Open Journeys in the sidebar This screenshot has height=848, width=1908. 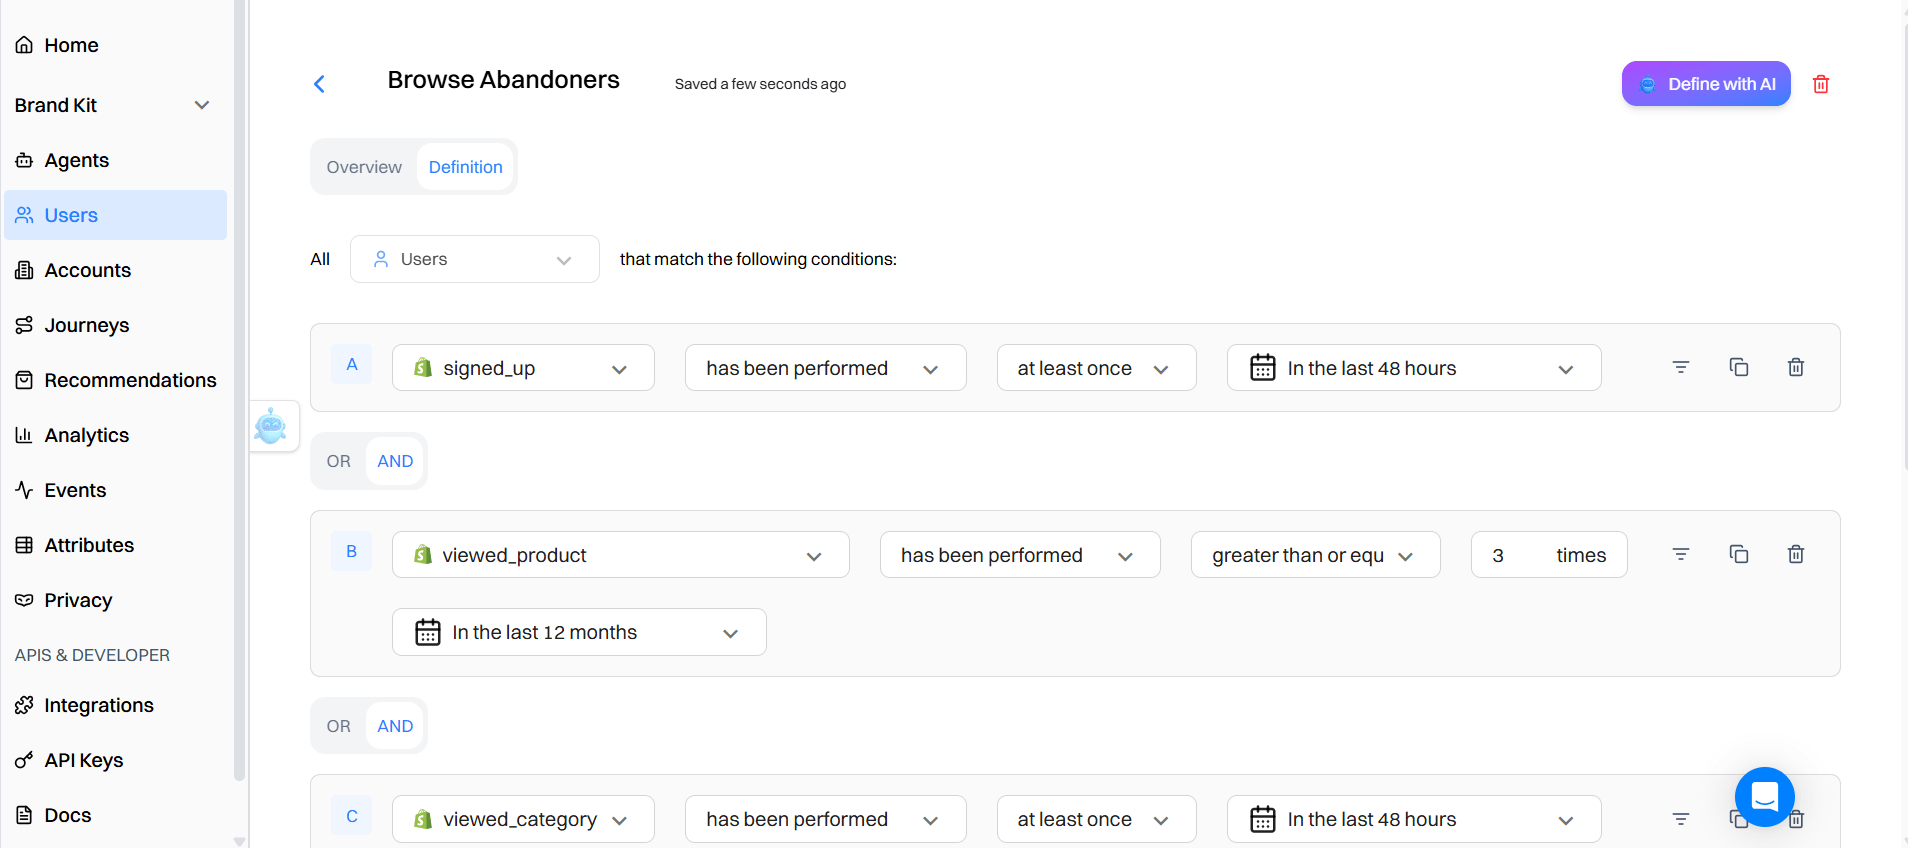point(116,325)
